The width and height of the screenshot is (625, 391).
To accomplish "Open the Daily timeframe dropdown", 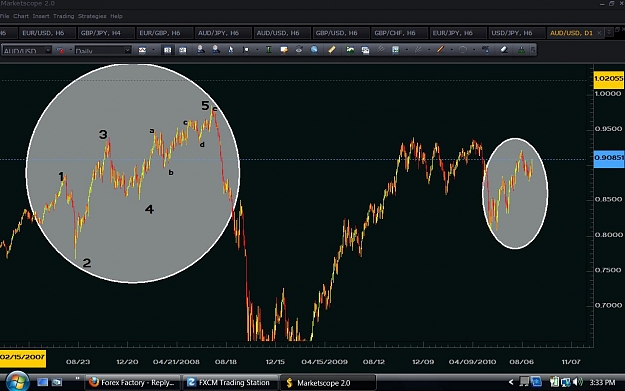I will [x=127, y=50].
